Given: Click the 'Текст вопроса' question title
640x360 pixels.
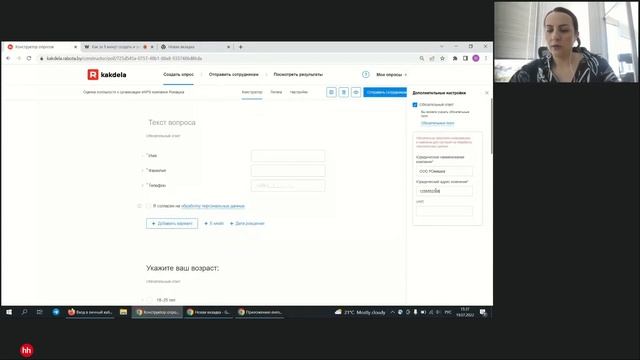Looking at the screenshot, I should click(x=172, y=122).
